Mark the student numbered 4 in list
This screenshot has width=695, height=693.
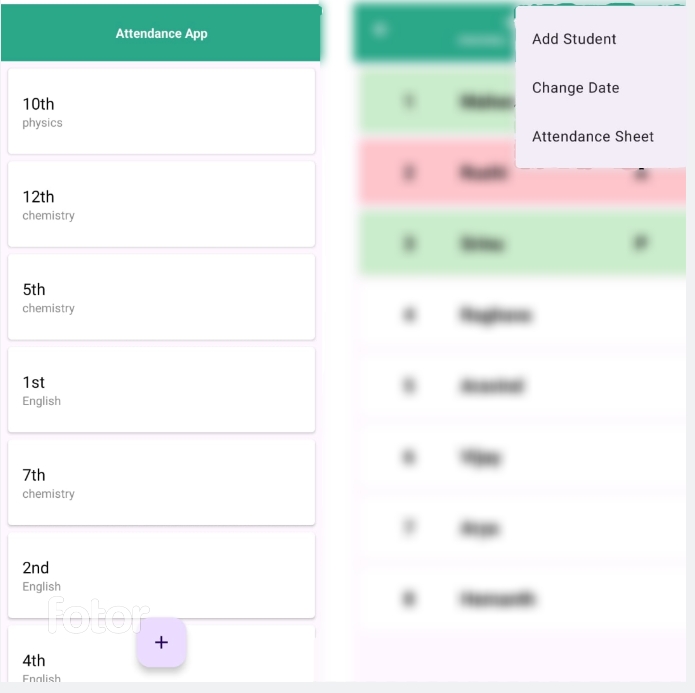point(522,315)
